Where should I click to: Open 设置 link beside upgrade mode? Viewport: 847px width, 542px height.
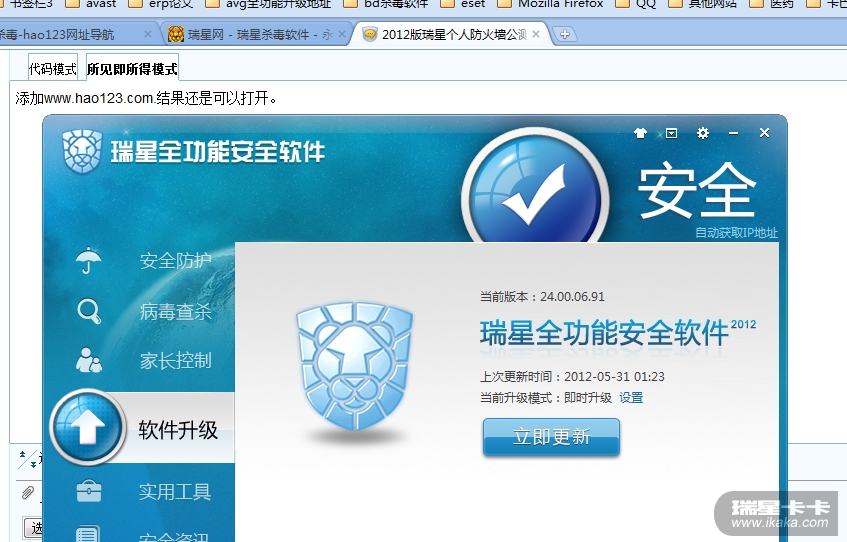631,398
